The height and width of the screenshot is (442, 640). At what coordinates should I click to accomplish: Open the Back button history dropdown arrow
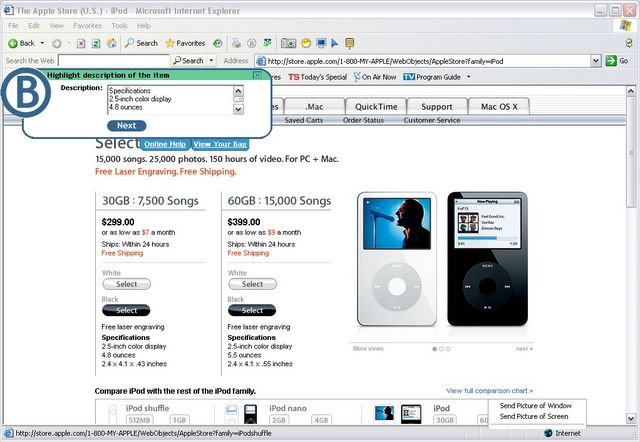42,43
